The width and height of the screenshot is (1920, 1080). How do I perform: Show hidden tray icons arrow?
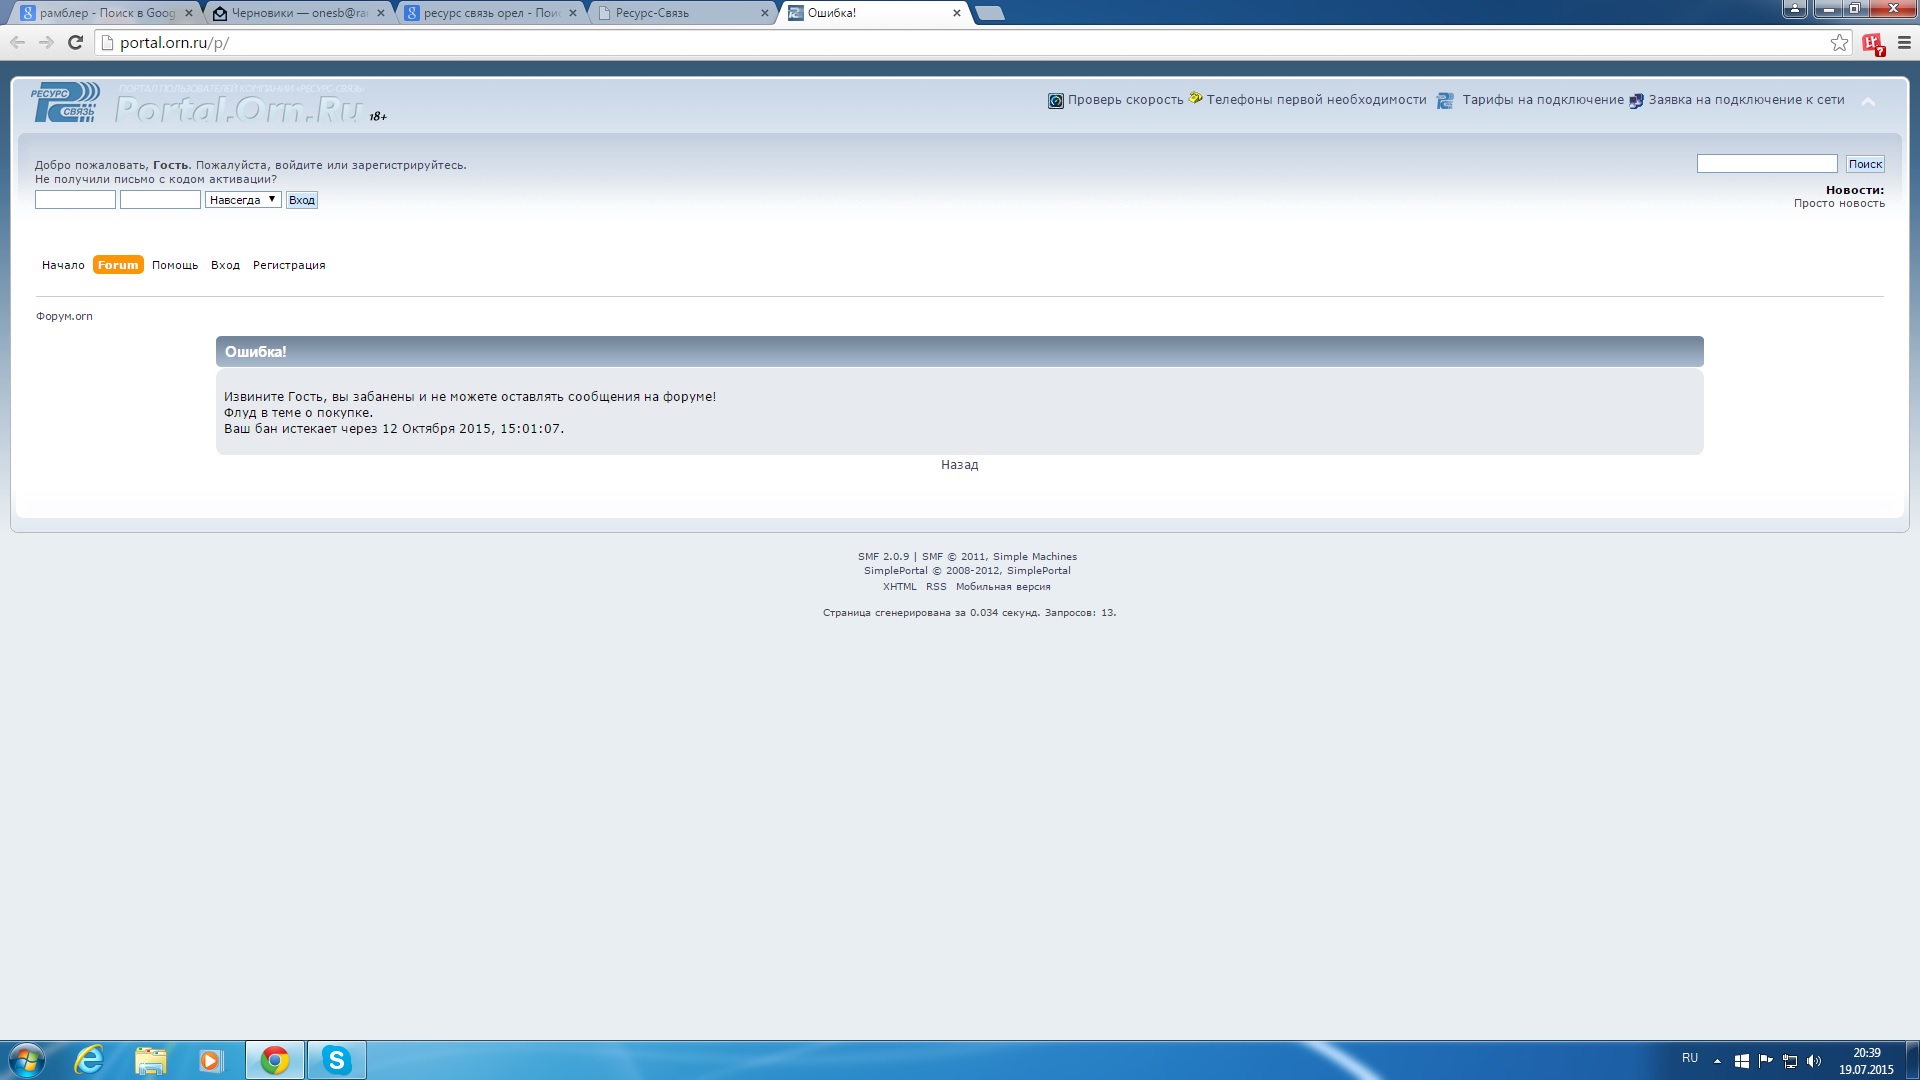click(1717, 1061)
